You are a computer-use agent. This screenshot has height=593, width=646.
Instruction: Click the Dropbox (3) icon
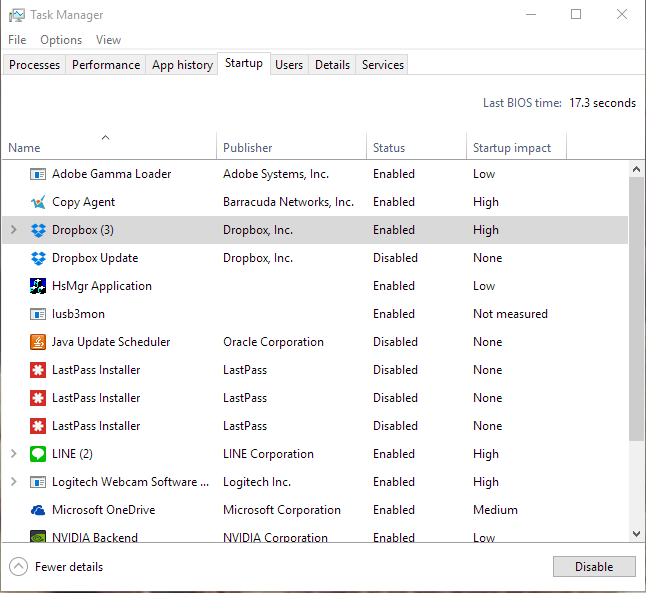pyautogui.click(x=38, y=230)
